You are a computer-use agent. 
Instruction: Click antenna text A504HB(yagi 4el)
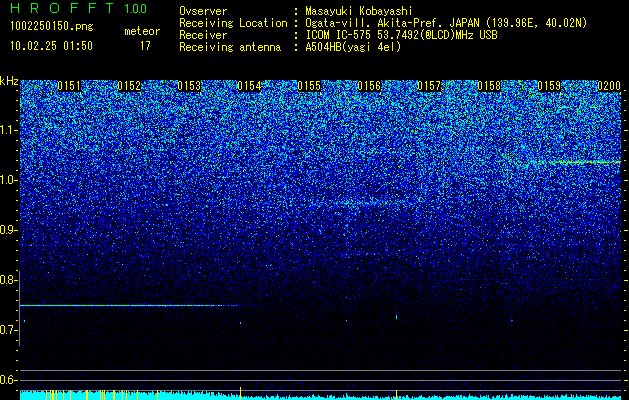(x=353, y=47)
